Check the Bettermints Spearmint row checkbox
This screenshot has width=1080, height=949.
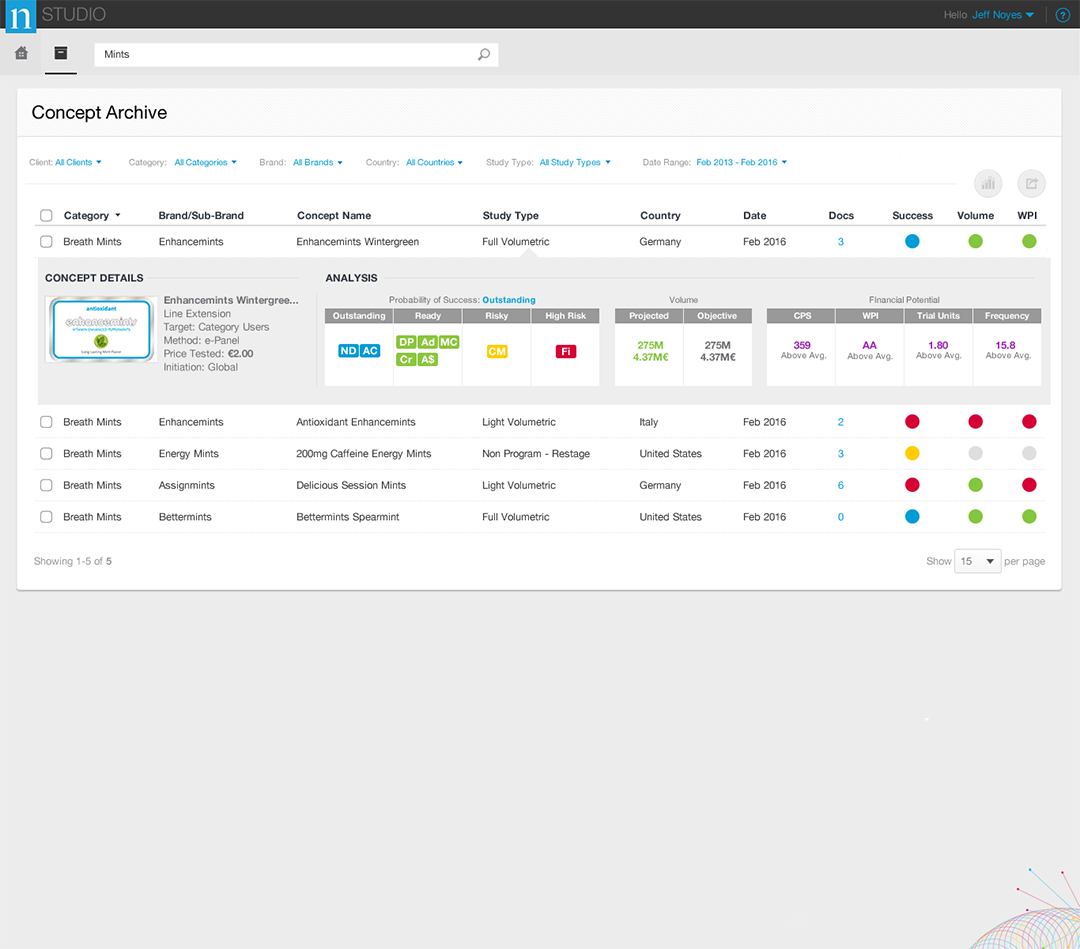46,517
